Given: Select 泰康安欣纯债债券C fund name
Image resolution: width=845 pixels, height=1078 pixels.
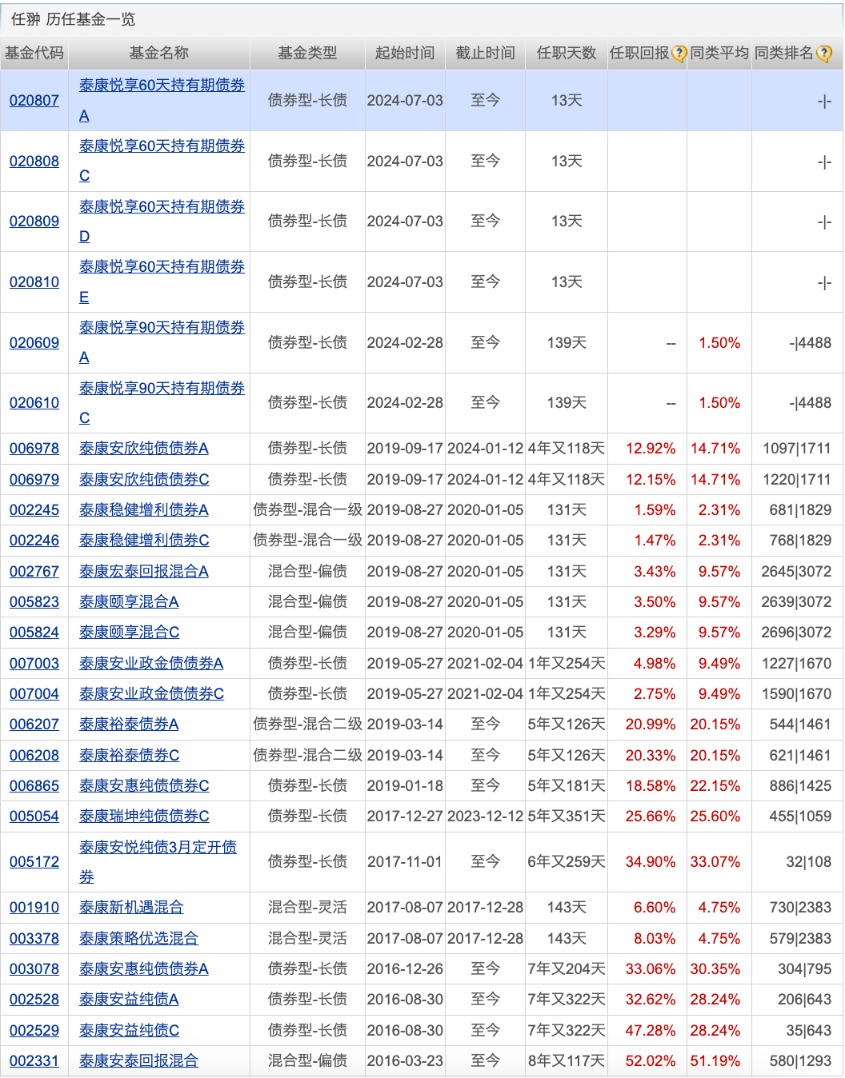Looking at the screenshot, I should click(144, 479).
